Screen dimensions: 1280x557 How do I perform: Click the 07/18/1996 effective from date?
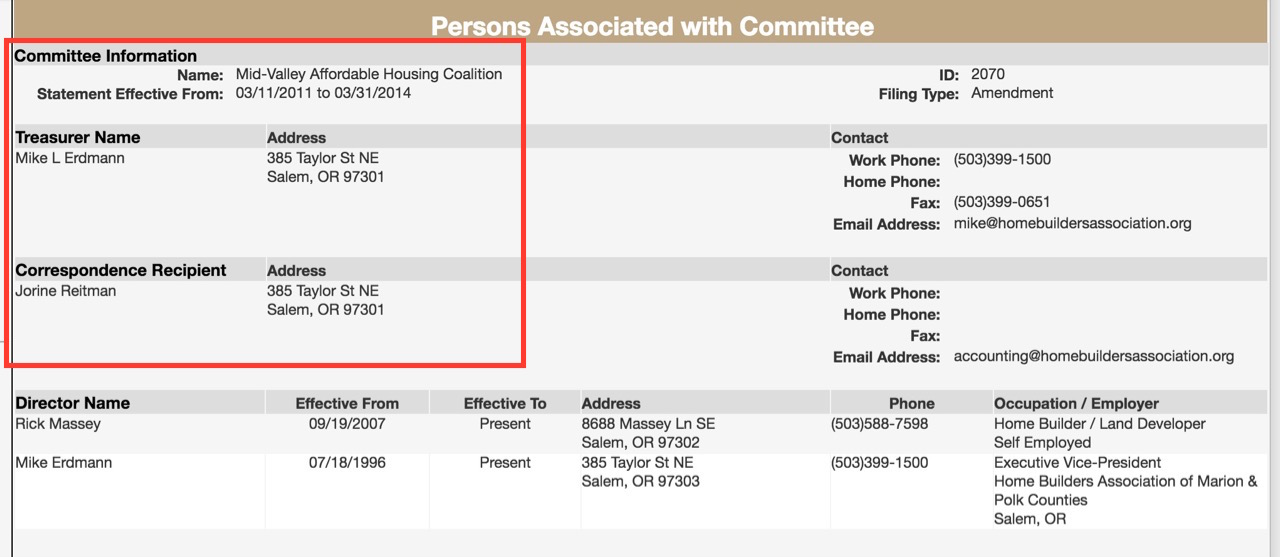(x=347, y=463)
